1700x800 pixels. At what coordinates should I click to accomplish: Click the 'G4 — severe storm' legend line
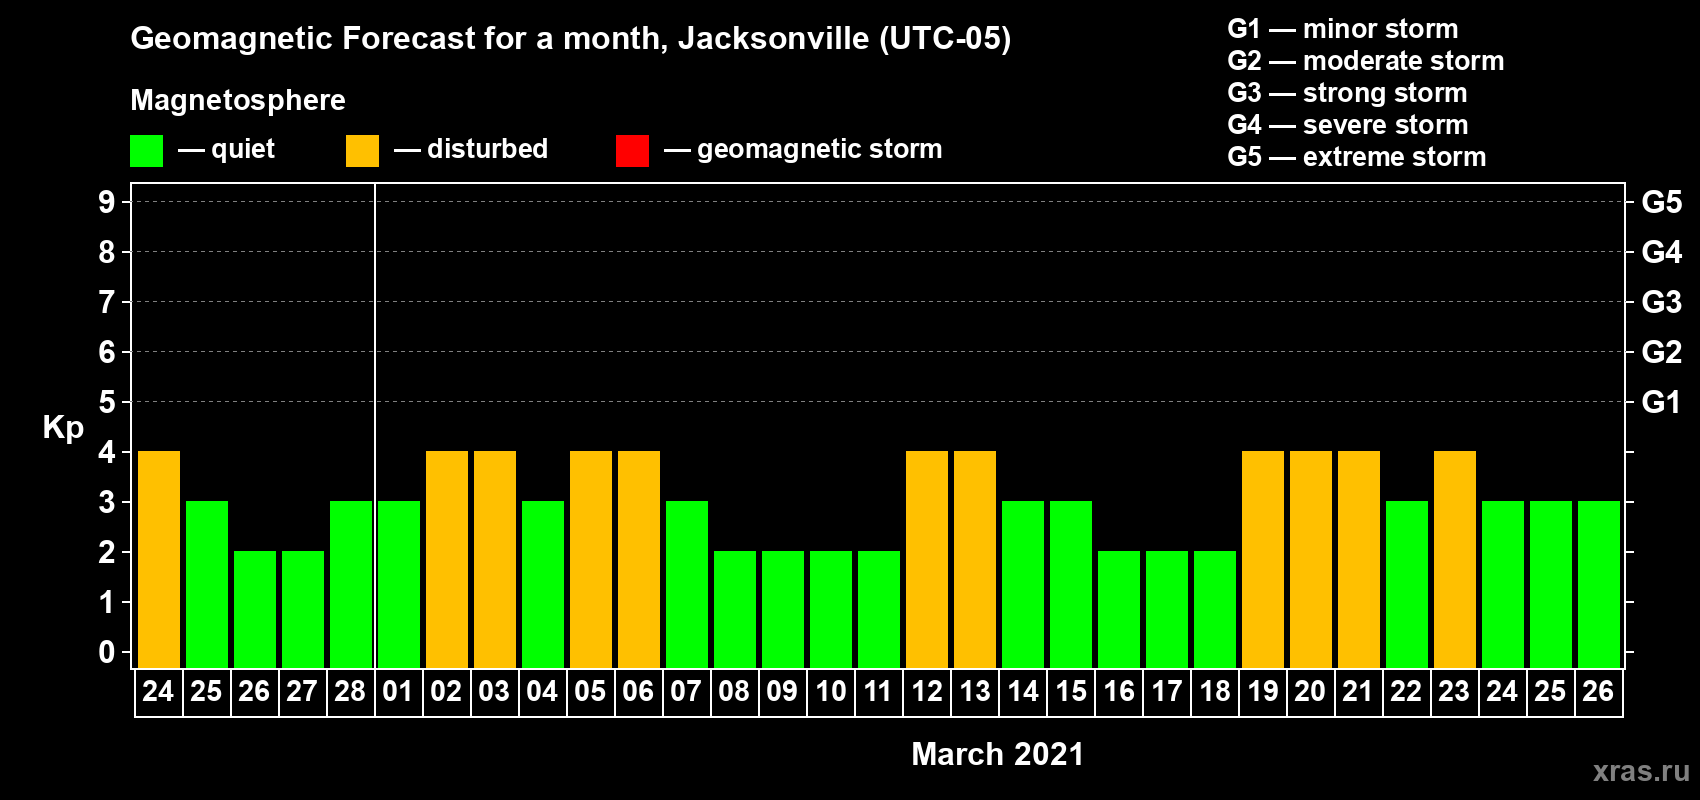(x=1348, y=125)
